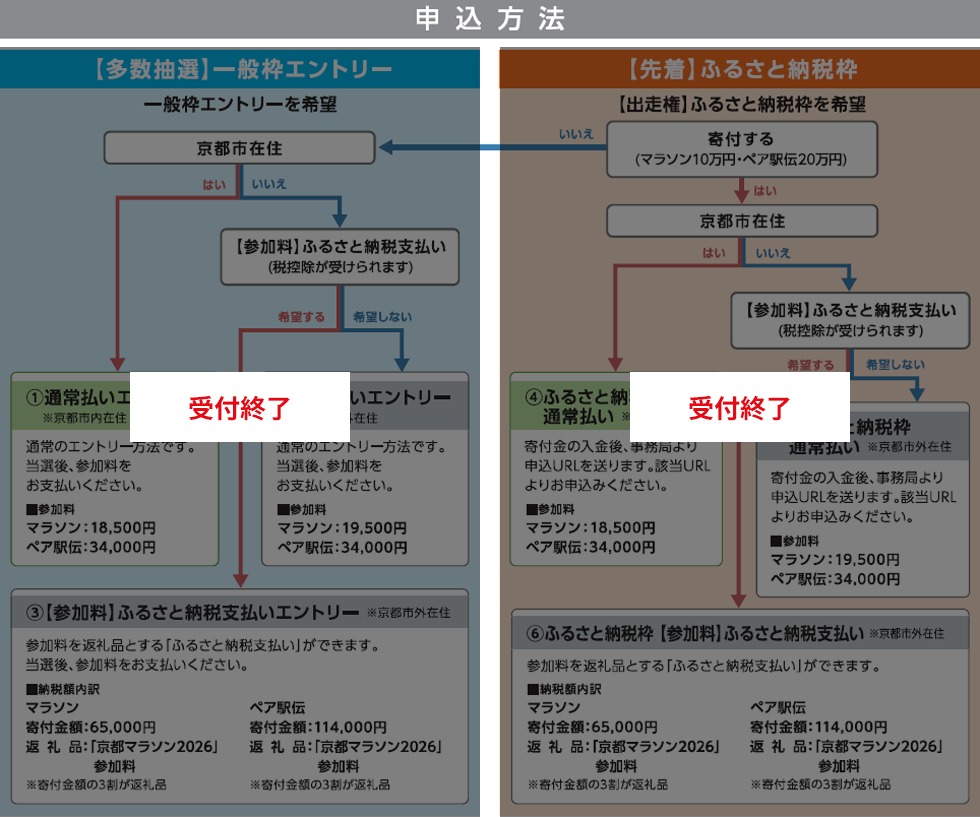
Task: Click 希望しない label in orange column
Action: coord(895,364)
